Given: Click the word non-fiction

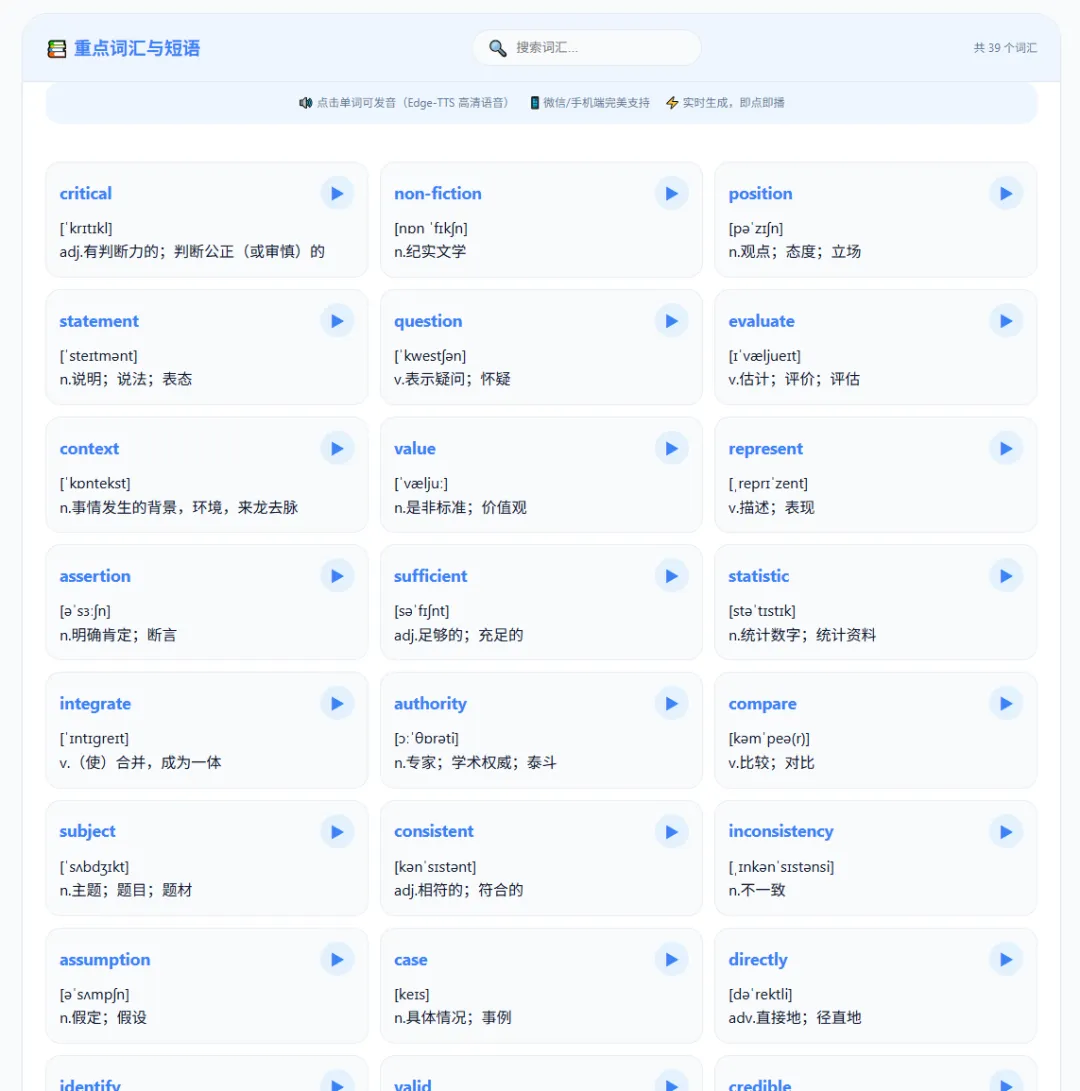Looking at the screenshot, I should pos(438,193).
